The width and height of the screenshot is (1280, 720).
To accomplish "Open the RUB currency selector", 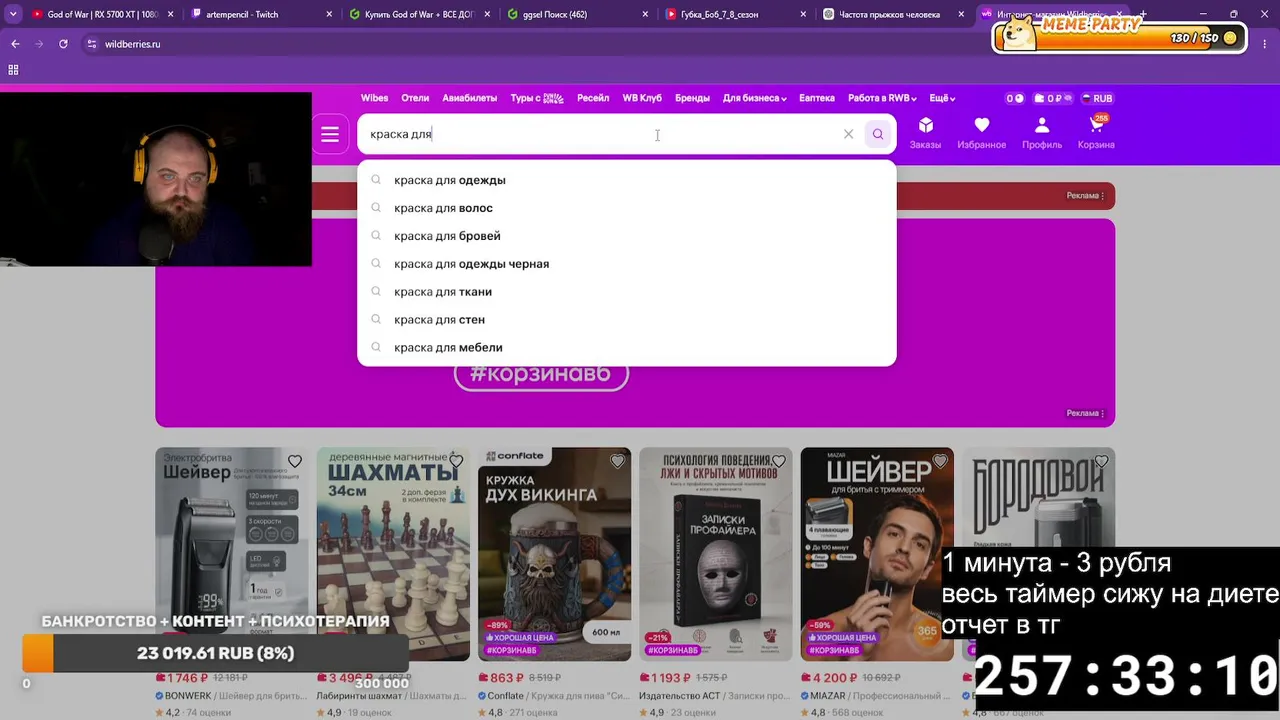I will pyautogui.click(x=1097, y=98).
